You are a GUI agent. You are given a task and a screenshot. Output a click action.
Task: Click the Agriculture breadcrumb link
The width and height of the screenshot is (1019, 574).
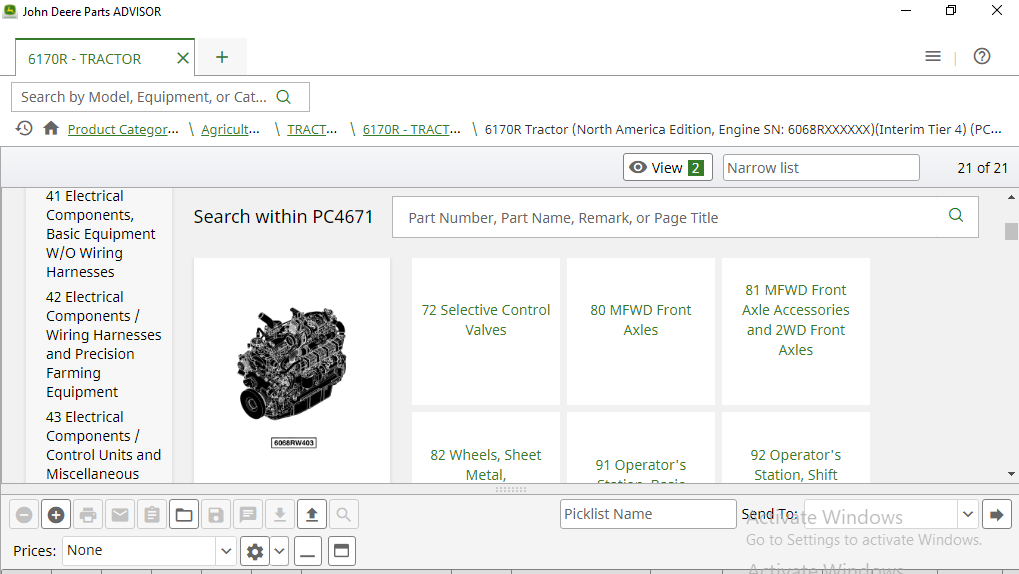click(x=231, y=129)
